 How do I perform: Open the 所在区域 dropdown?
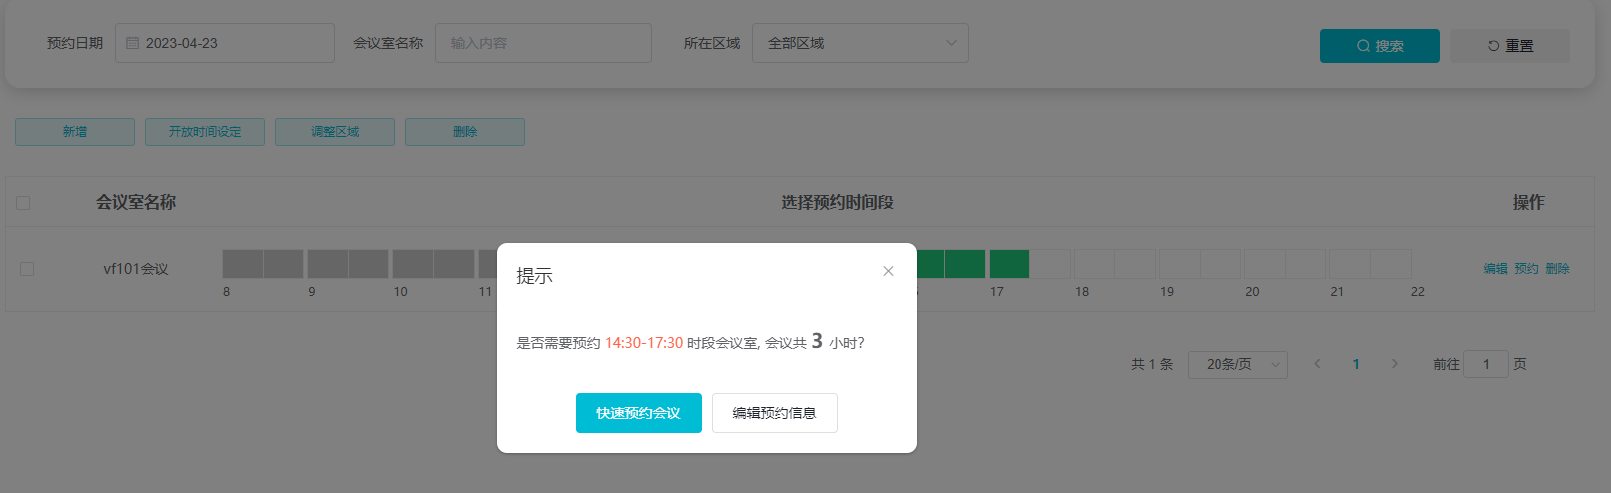click(860, 43)
